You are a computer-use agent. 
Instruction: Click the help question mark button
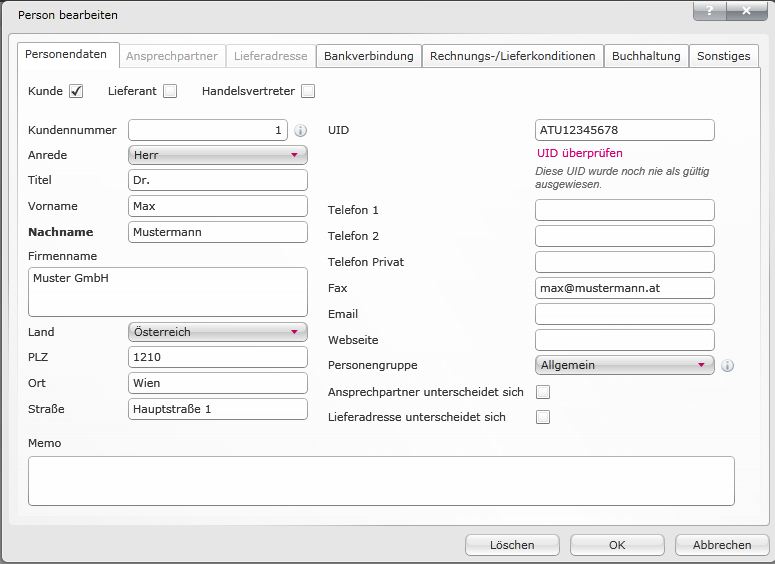click(710, 10)
